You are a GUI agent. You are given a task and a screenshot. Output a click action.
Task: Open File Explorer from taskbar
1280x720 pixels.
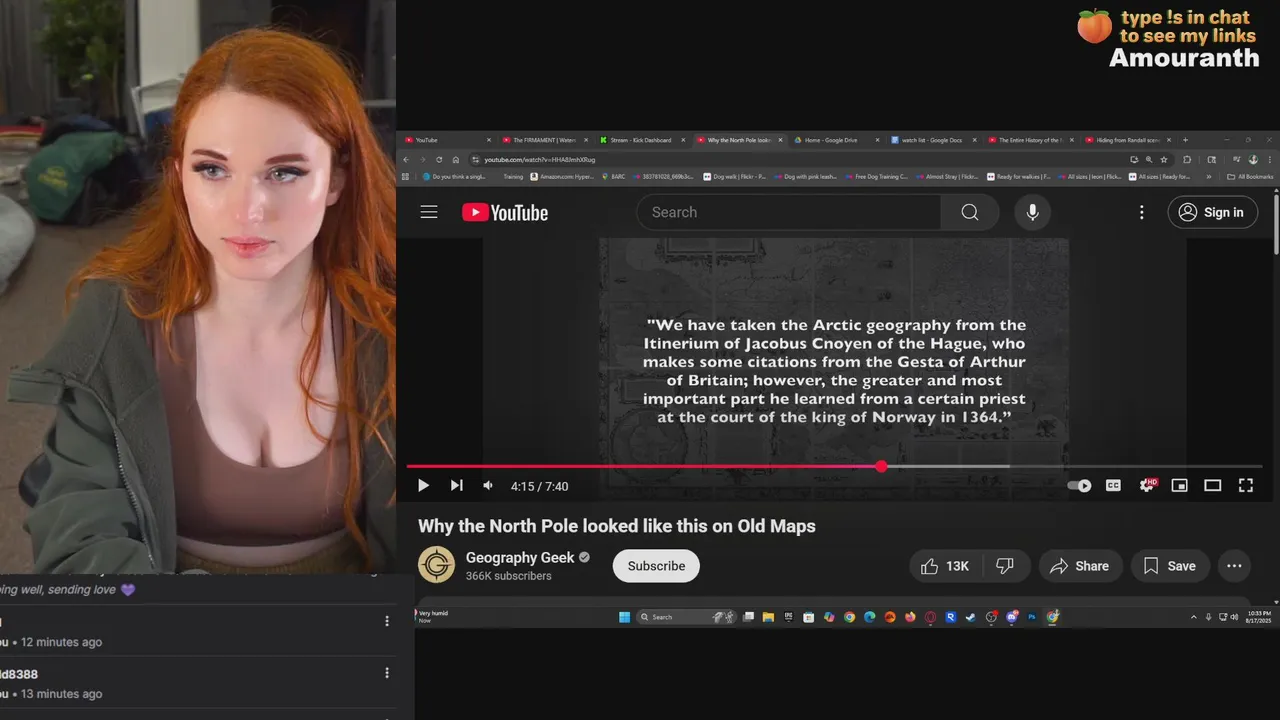[x=768, y=617]
